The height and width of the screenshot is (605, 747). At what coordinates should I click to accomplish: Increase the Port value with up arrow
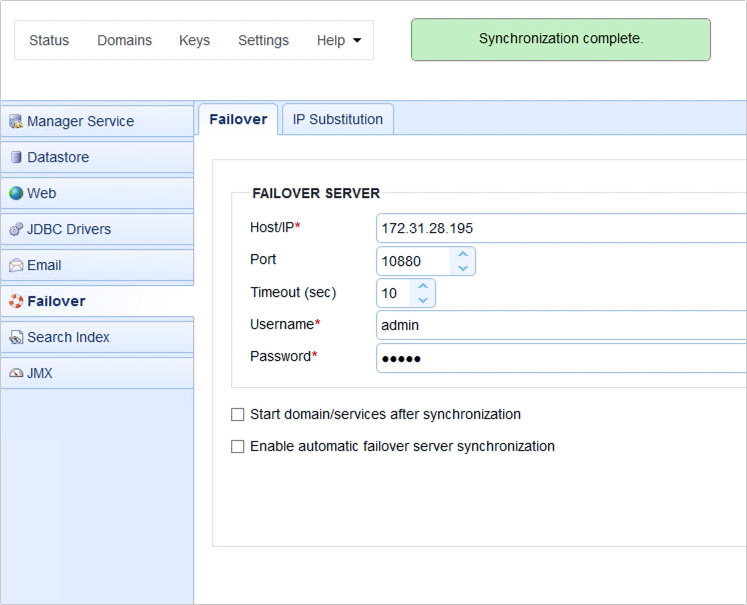(x=462, y=255)
